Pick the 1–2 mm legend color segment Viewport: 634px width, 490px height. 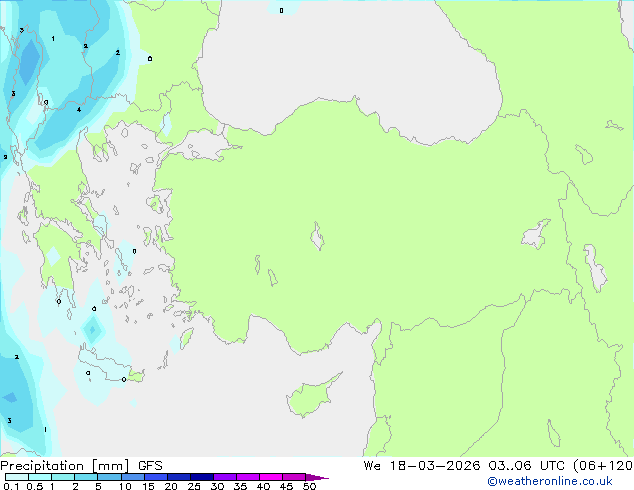coord(63,477)
